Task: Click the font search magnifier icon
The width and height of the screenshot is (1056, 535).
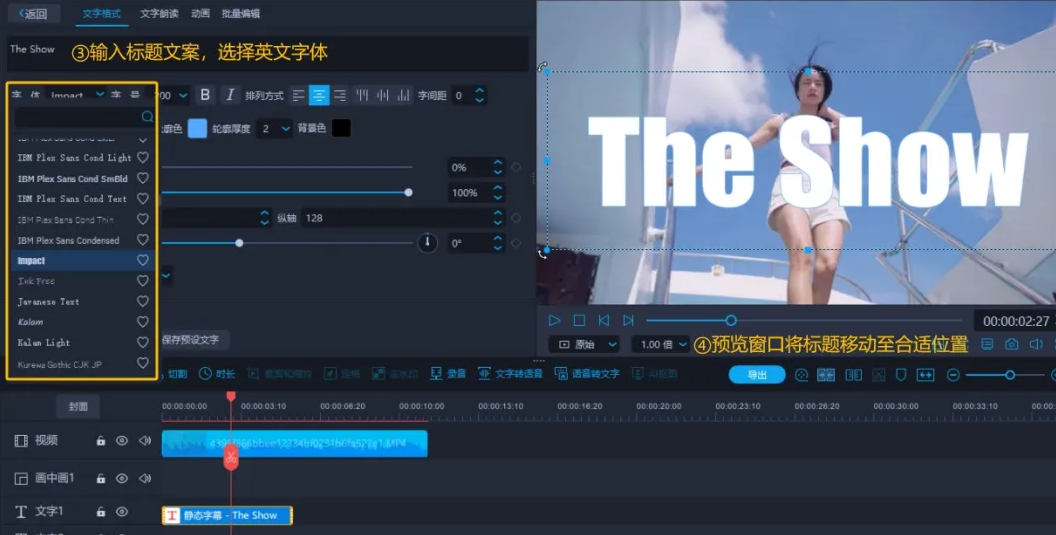Action: (x=147, y=117)
